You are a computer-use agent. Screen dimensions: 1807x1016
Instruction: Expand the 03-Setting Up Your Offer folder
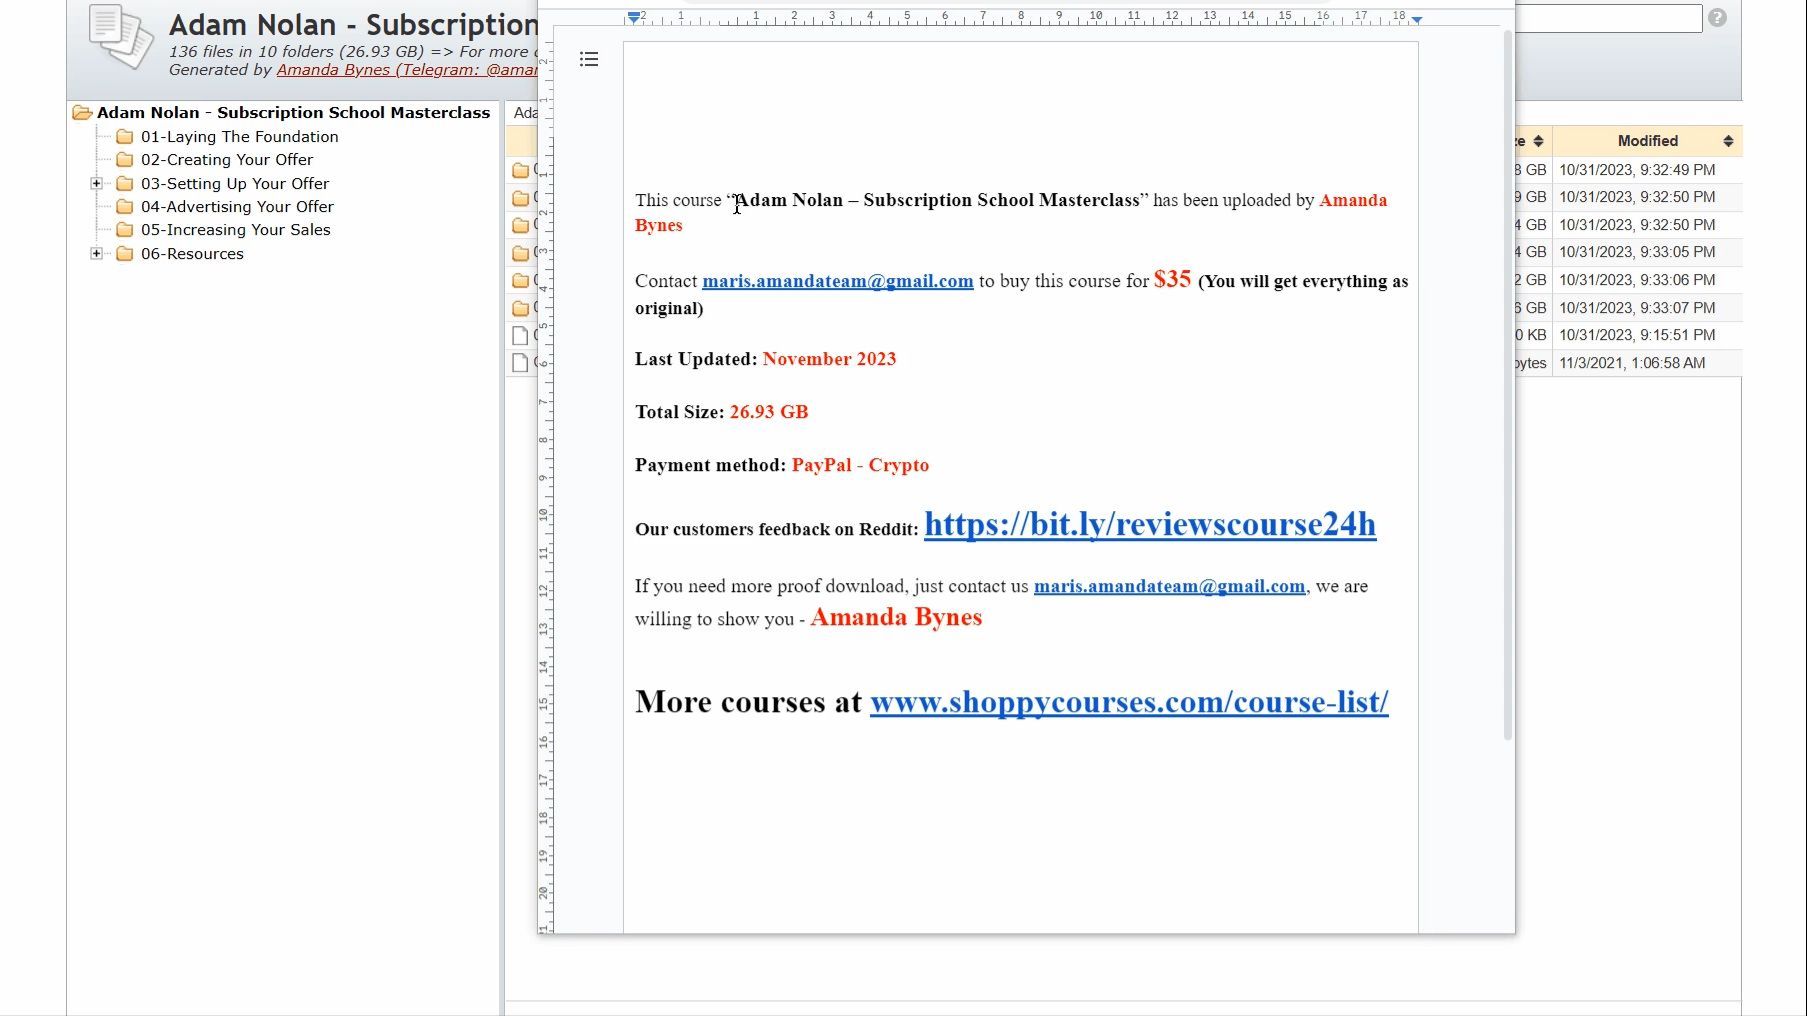tap(96, 183)
